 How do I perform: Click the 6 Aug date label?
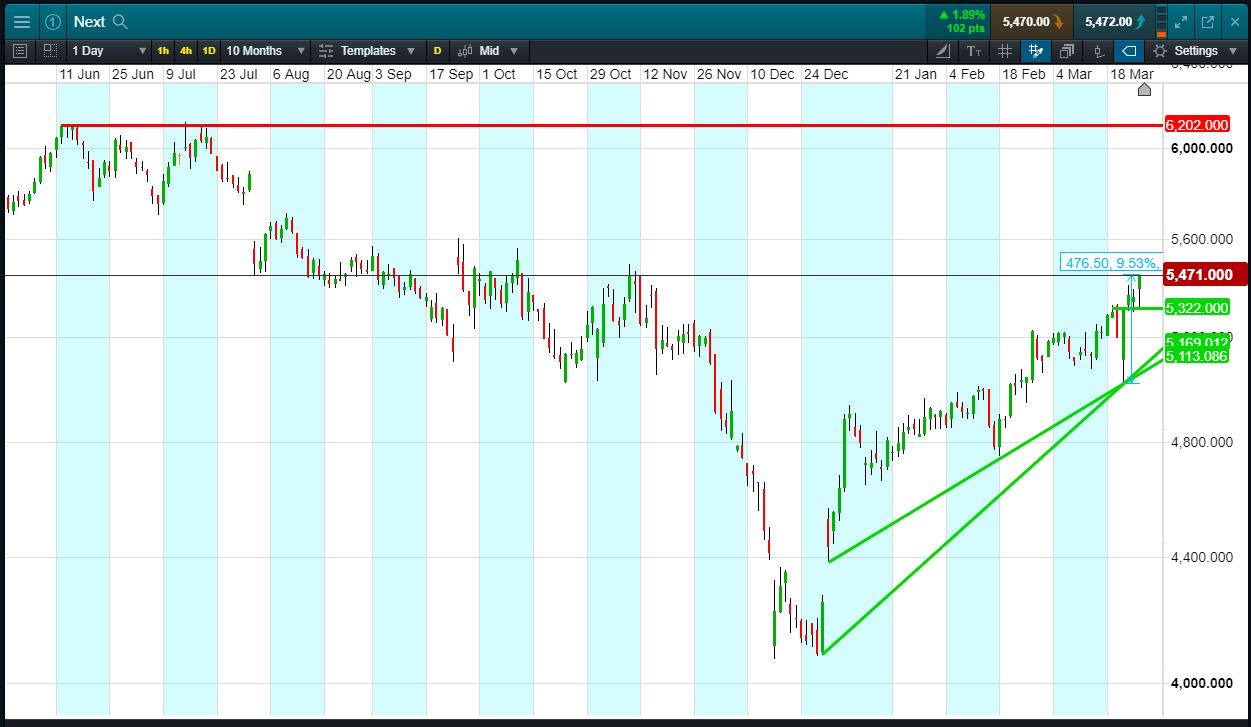pyautogui.click(x=291, y=74)
